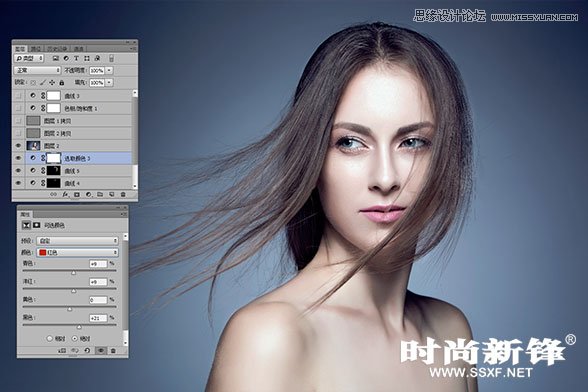Hide the 曲线 5 layer
Image resolution: width=588 pixels, height=392 pixels.
coord(18,171)
